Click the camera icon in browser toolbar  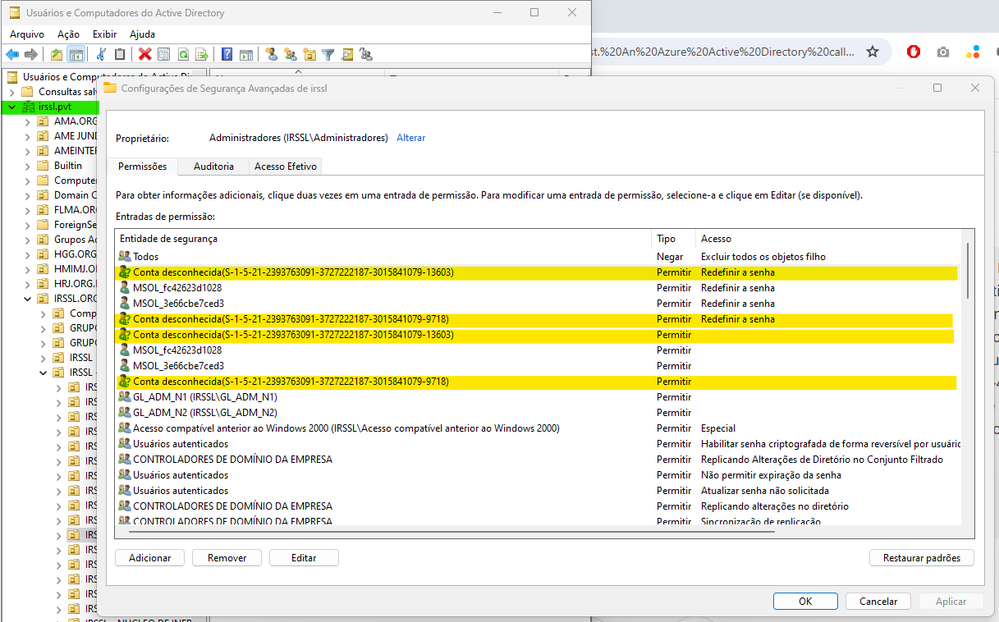(943, 52)
